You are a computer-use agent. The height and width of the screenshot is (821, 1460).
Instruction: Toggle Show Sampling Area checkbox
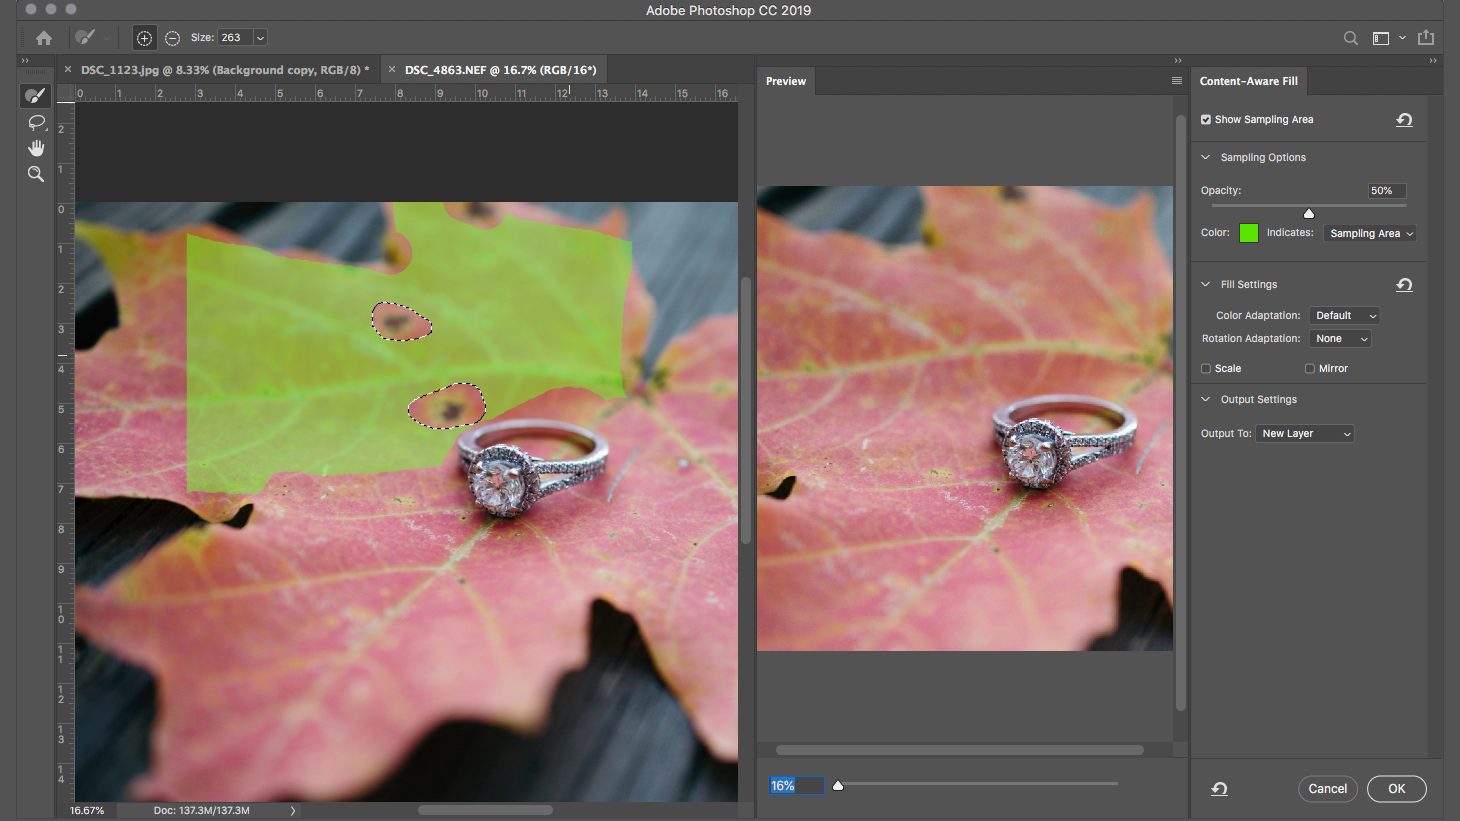tap(1206, 120)
